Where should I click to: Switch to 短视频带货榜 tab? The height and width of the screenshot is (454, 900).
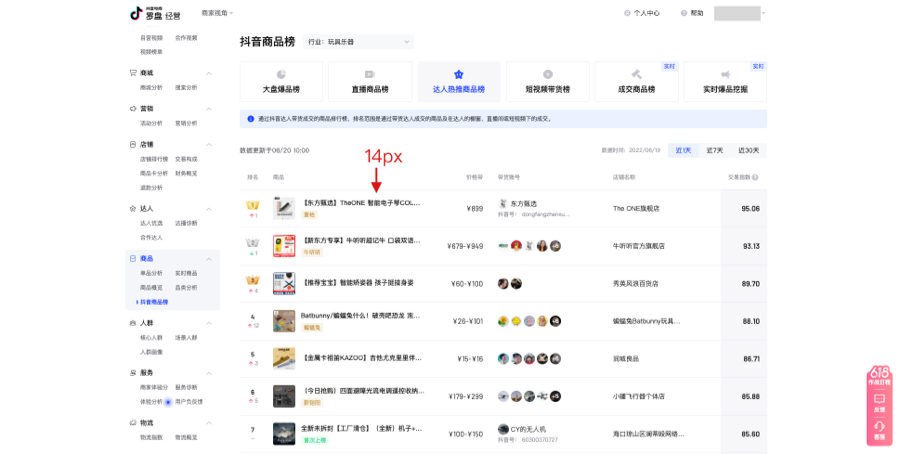click(548, 82)
